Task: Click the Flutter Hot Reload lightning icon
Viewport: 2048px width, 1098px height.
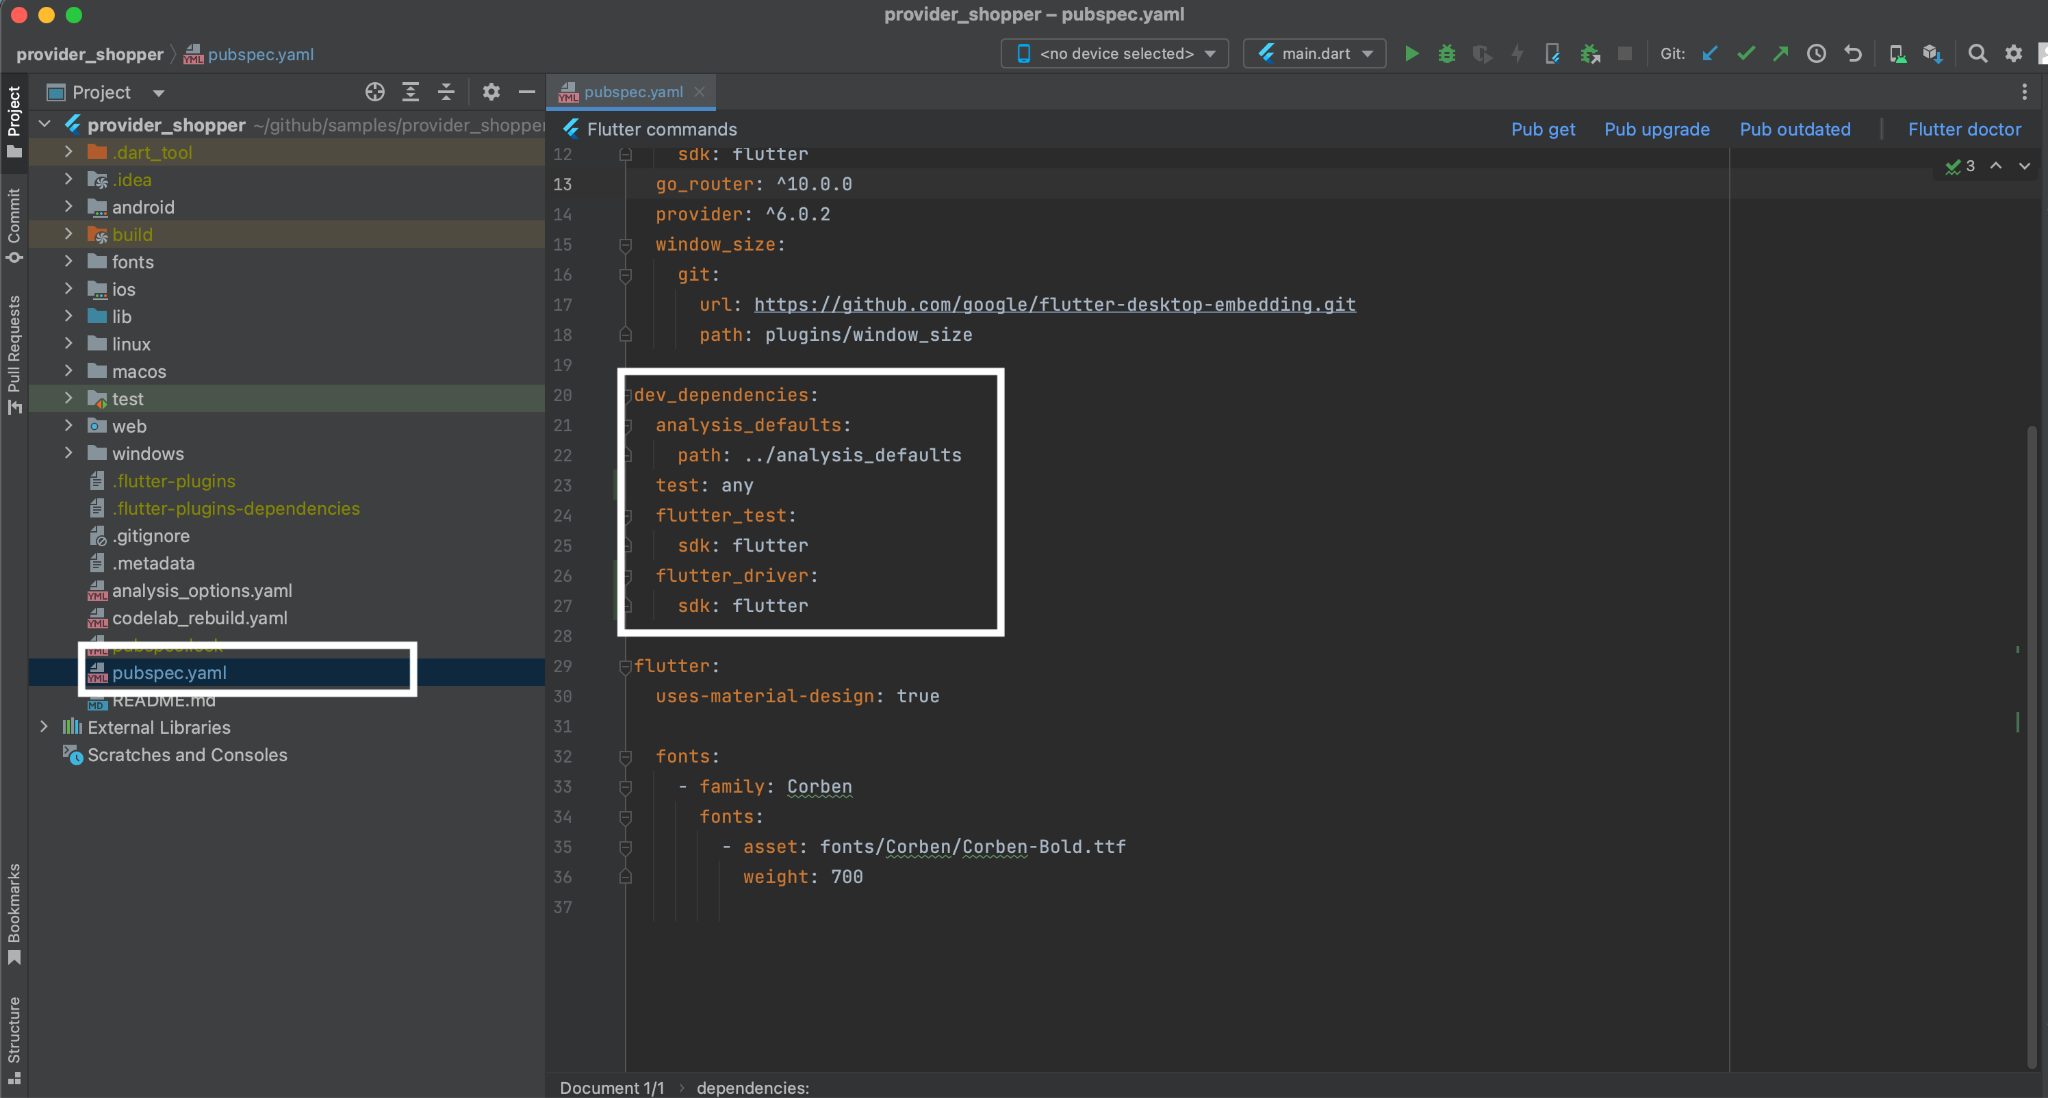Action: [1517, 54]
